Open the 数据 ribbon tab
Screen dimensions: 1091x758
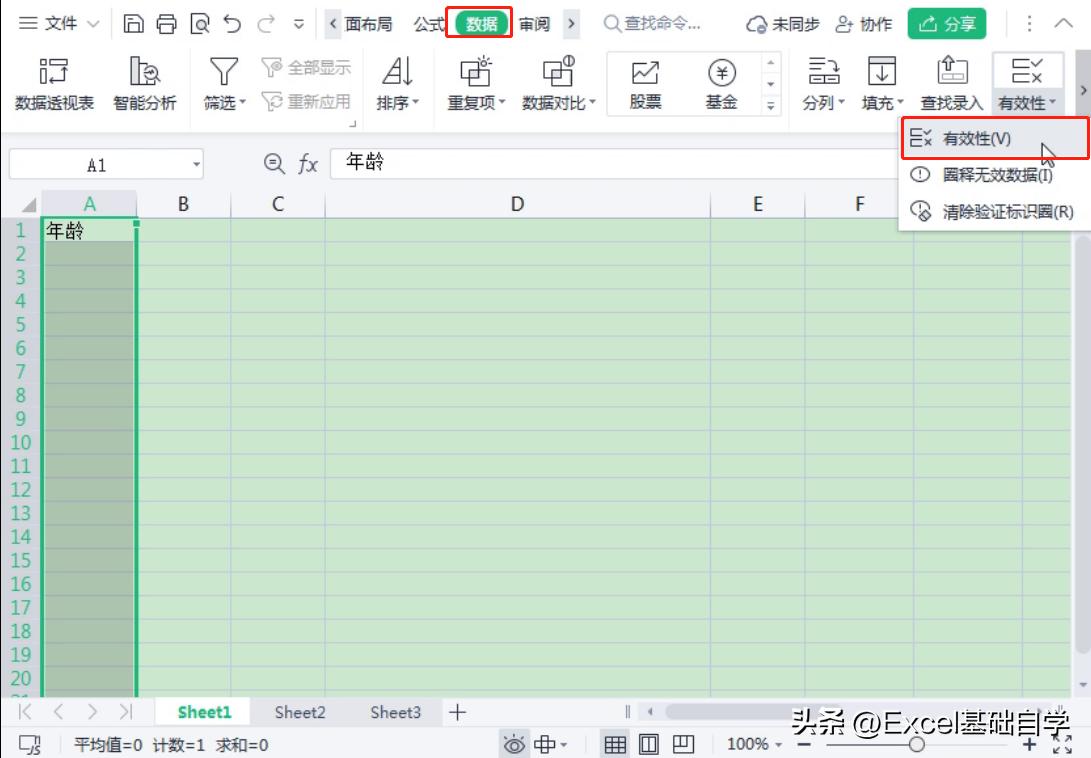(x=481, y=23)
